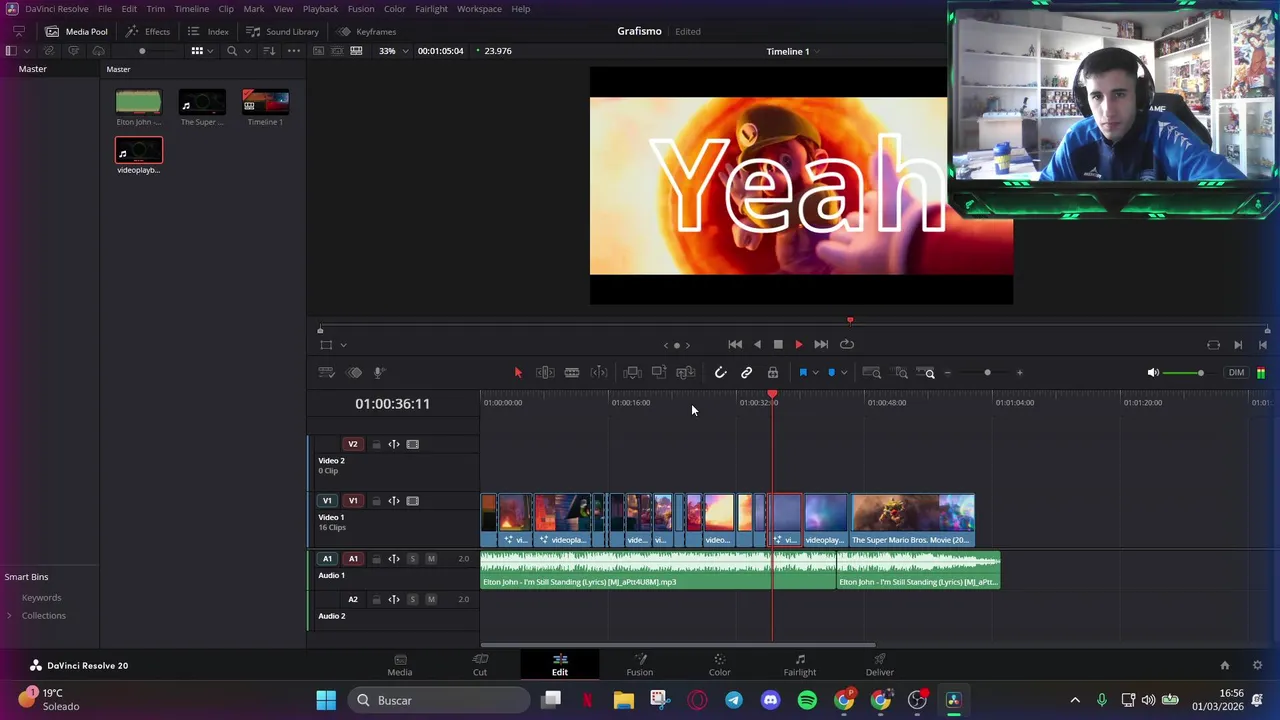Open the Effects panel
Screen dimensions: 1280x720
point(148,31)
